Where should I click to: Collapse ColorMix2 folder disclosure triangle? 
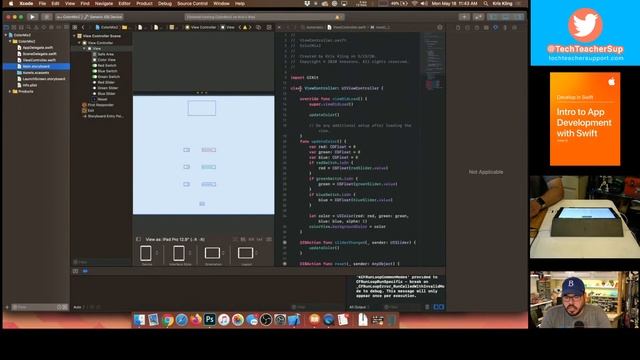pyautogui.click(x=10, y=41)
